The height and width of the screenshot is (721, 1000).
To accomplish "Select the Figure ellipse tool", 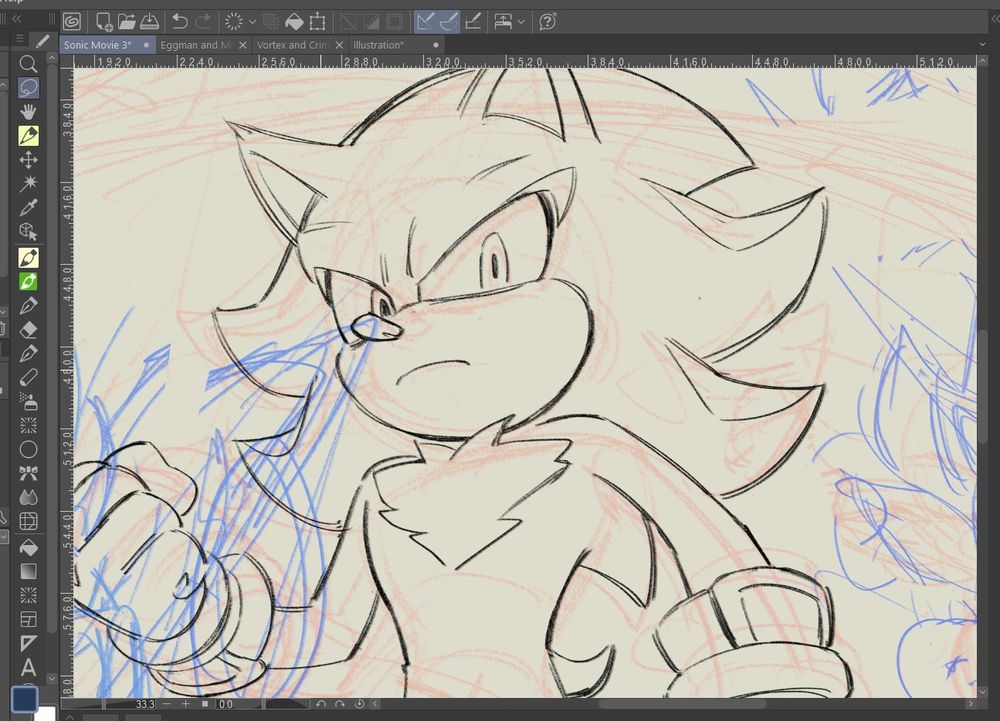I will pyautogui.click(x=28, y=449).
